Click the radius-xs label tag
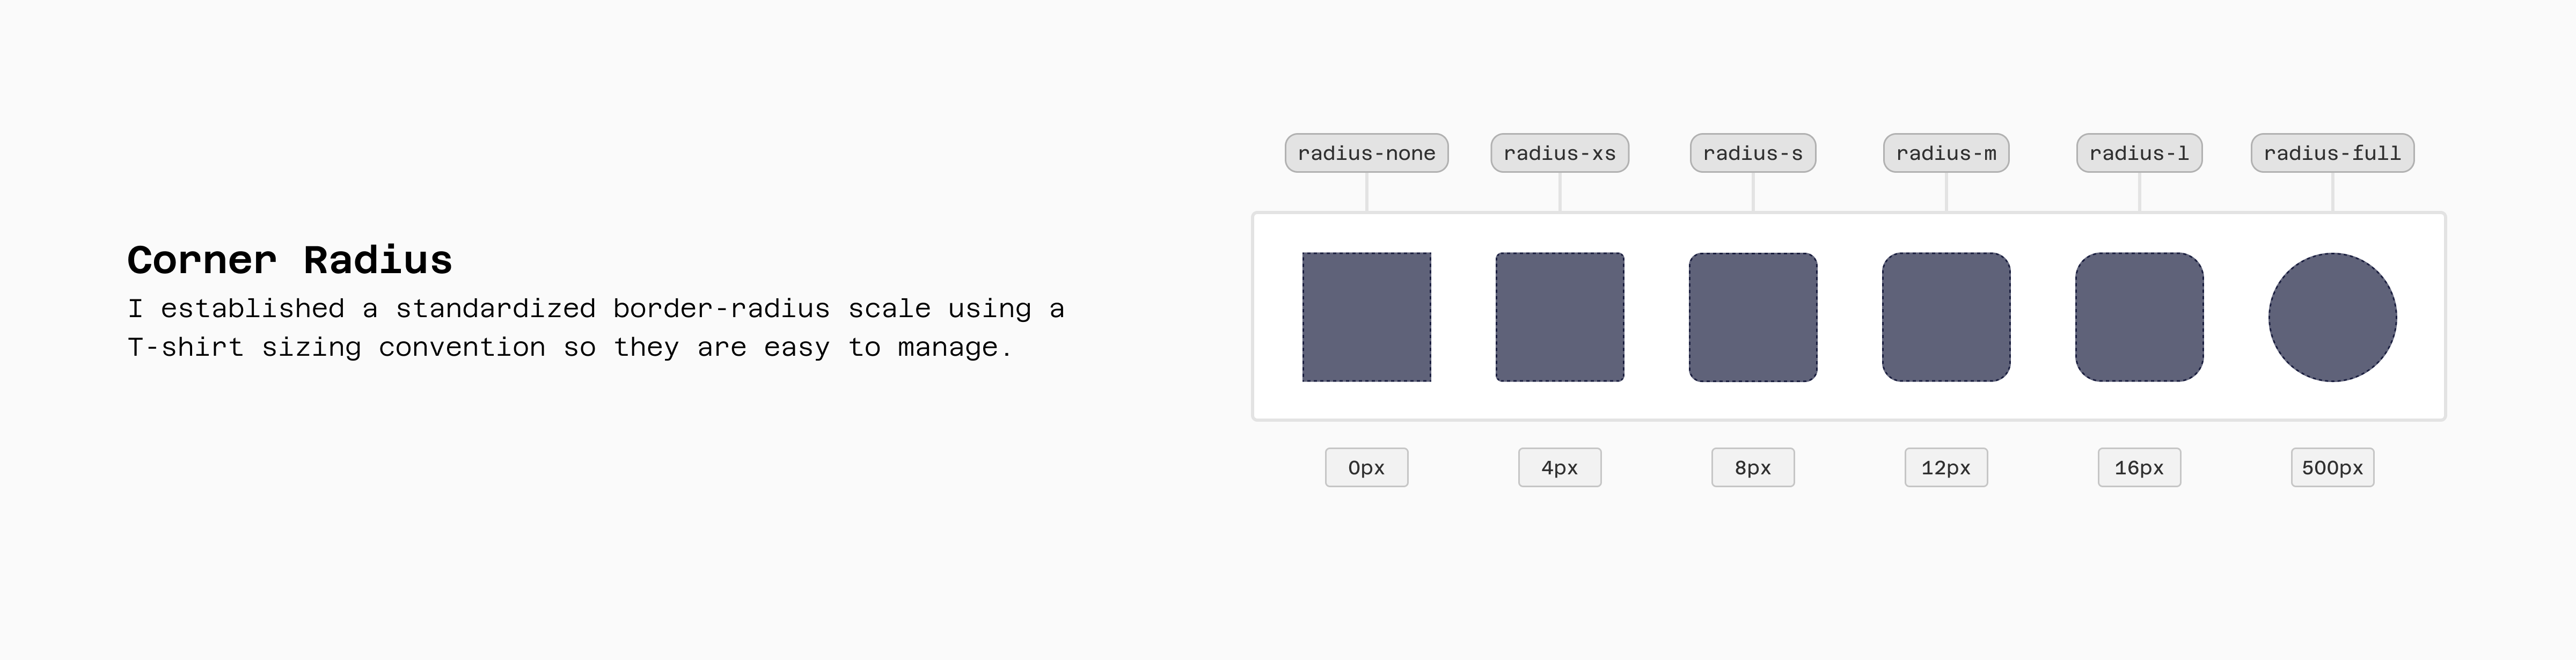The width and height of the screenshot is (2576, 660). [x=1559, y=153]
